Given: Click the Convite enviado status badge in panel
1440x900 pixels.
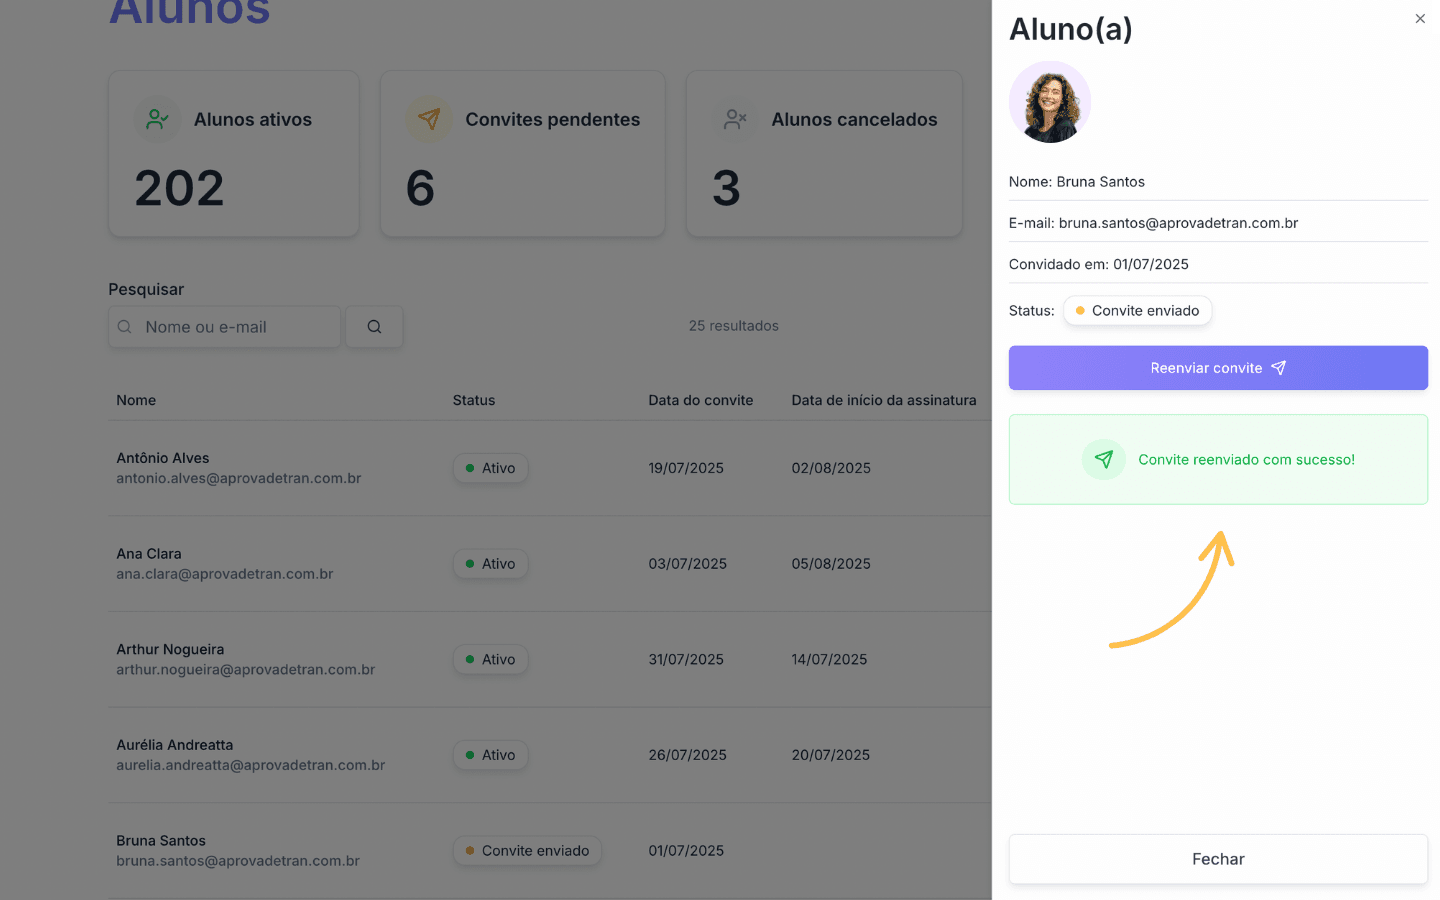Looking at the screenshot, I should point(1138,311).
